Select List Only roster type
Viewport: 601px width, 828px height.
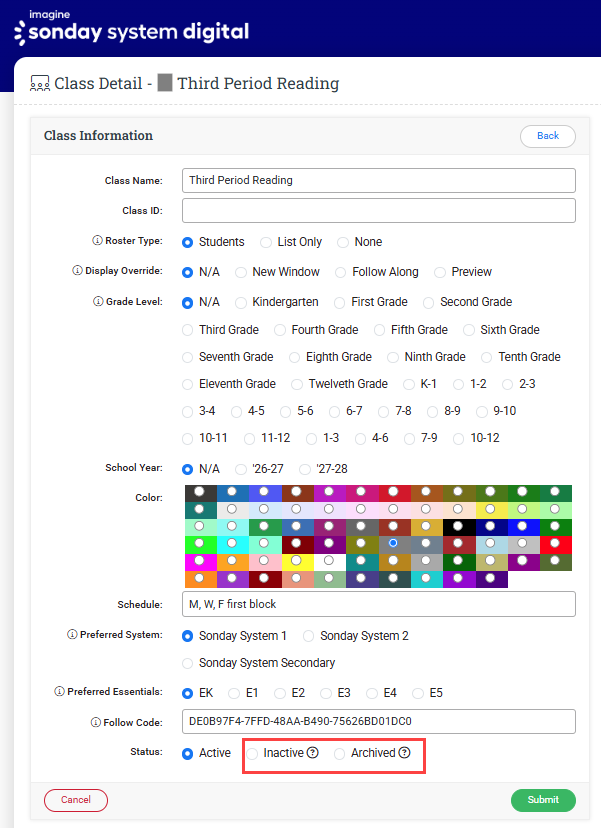tap(266, 242)
